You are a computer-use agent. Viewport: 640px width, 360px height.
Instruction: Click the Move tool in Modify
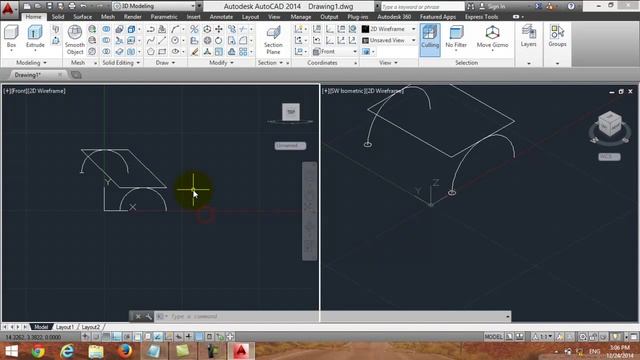[219, 29]
